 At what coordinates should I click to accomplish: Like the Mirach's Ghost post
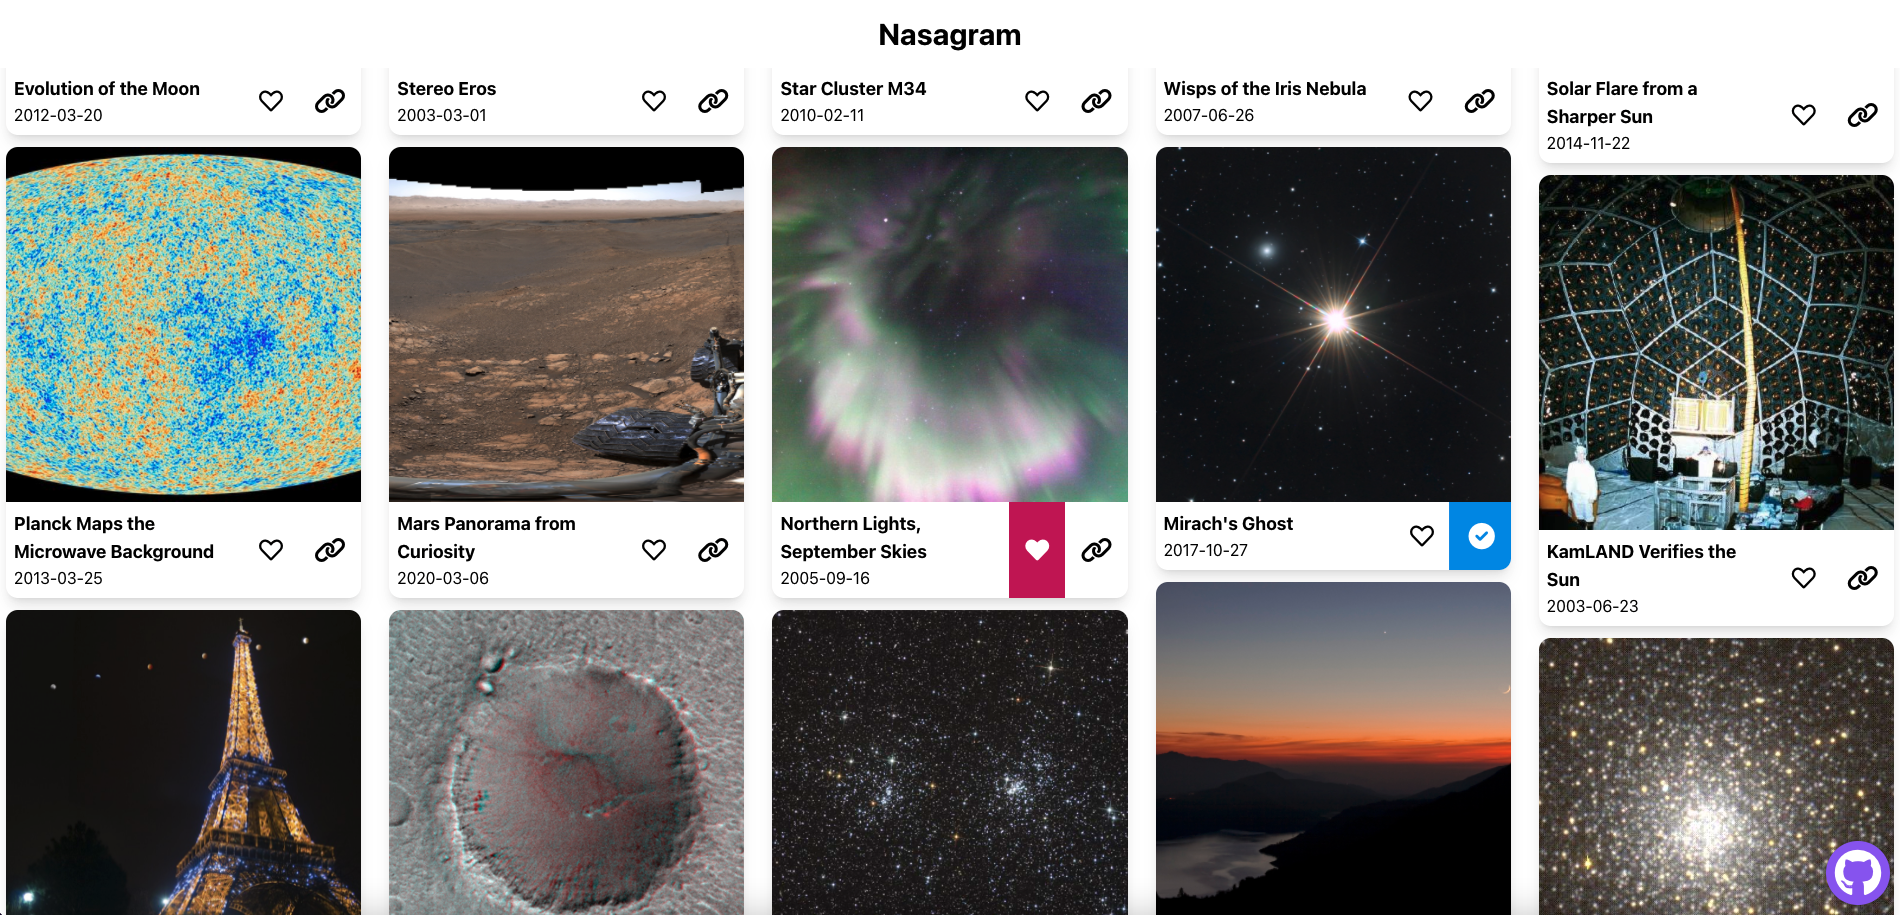click(x=1421, y=536)
